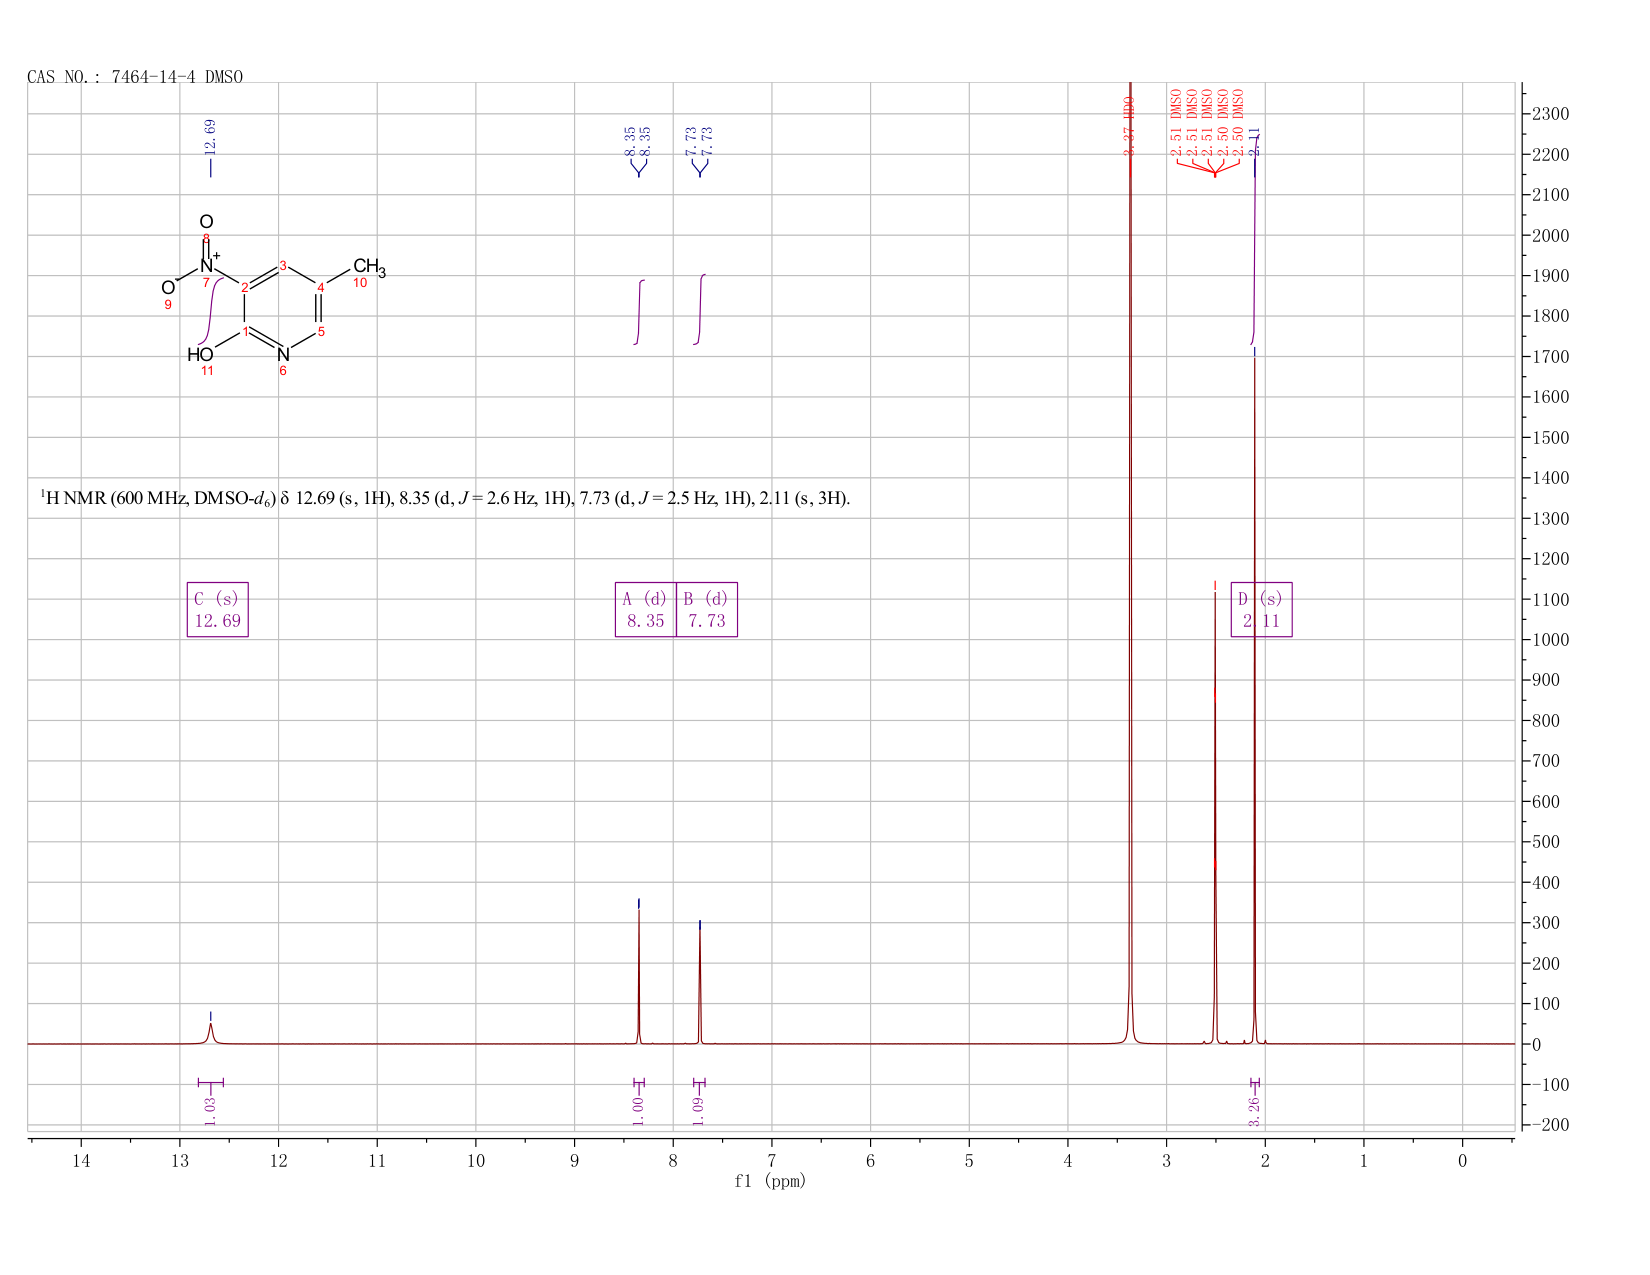The image size is (1650, 1275).
Task: Click the CH3 group in the structure
Action: 369,268
